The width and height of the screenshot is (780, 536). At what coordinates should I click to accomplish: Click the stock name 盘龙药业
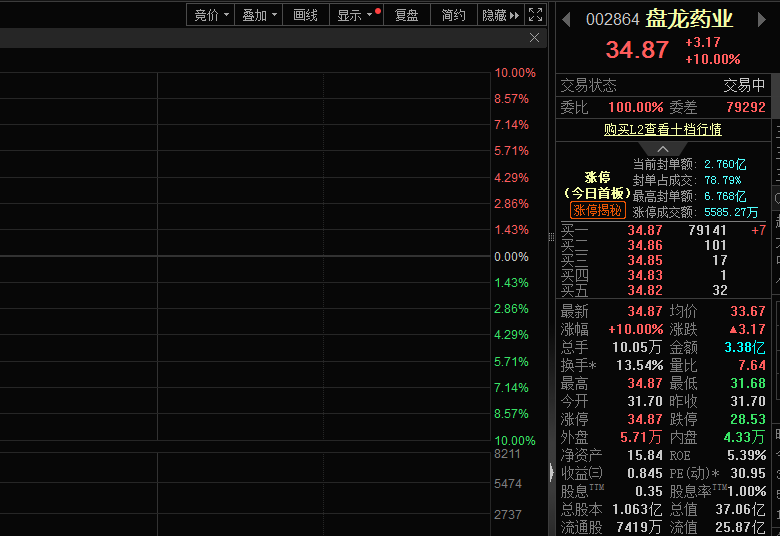(x=689, y=19)
